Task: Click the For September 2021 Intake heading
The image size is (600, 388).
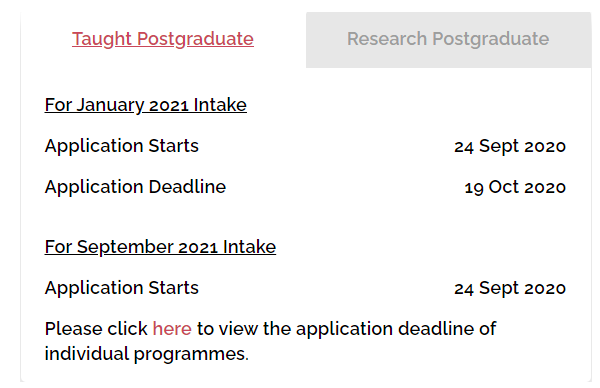Action: [160, 247]
